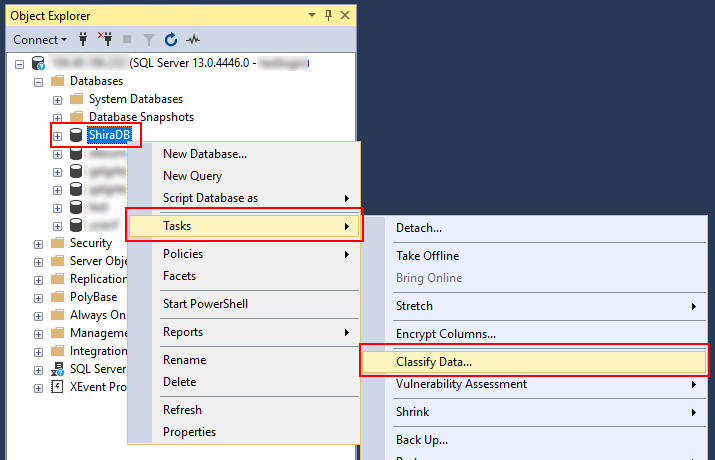Expand the ShiraDB database node
Screen dimensions: 715x460
point(57,136)
